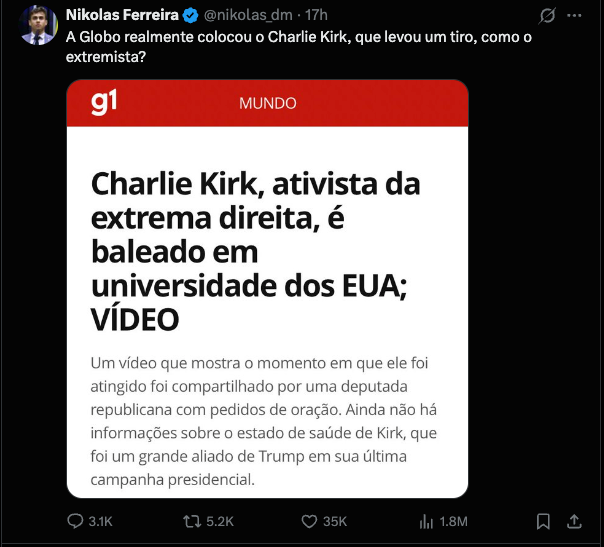The image size is (604, 547).
Task: Open the g1 article image
Action: tap(267, 289)
